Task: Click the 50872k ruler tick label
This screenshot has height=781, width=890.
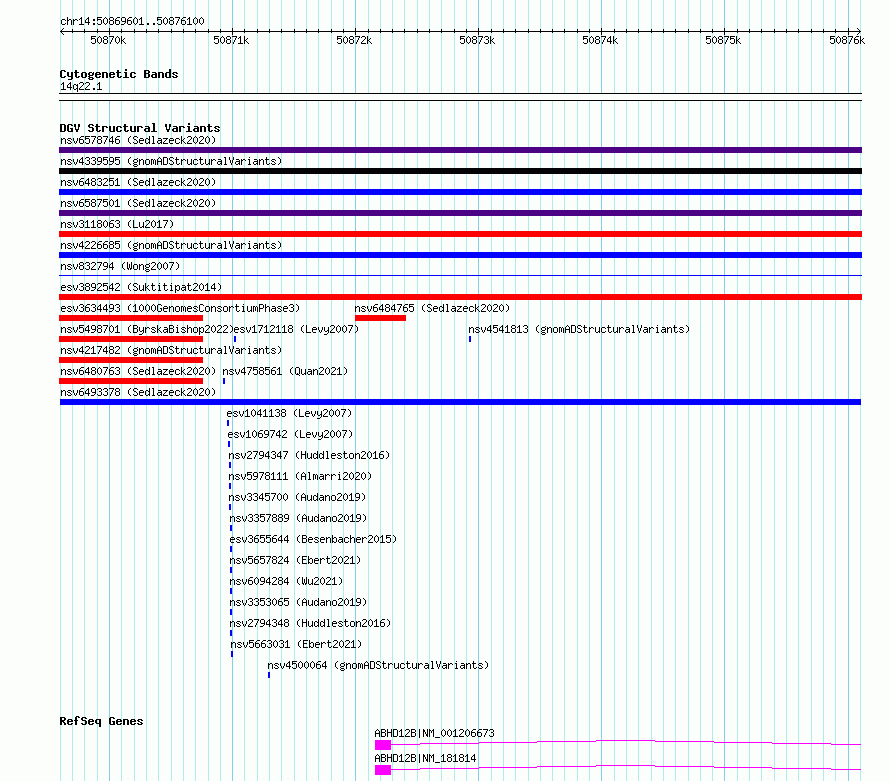Action: [354, 40]
